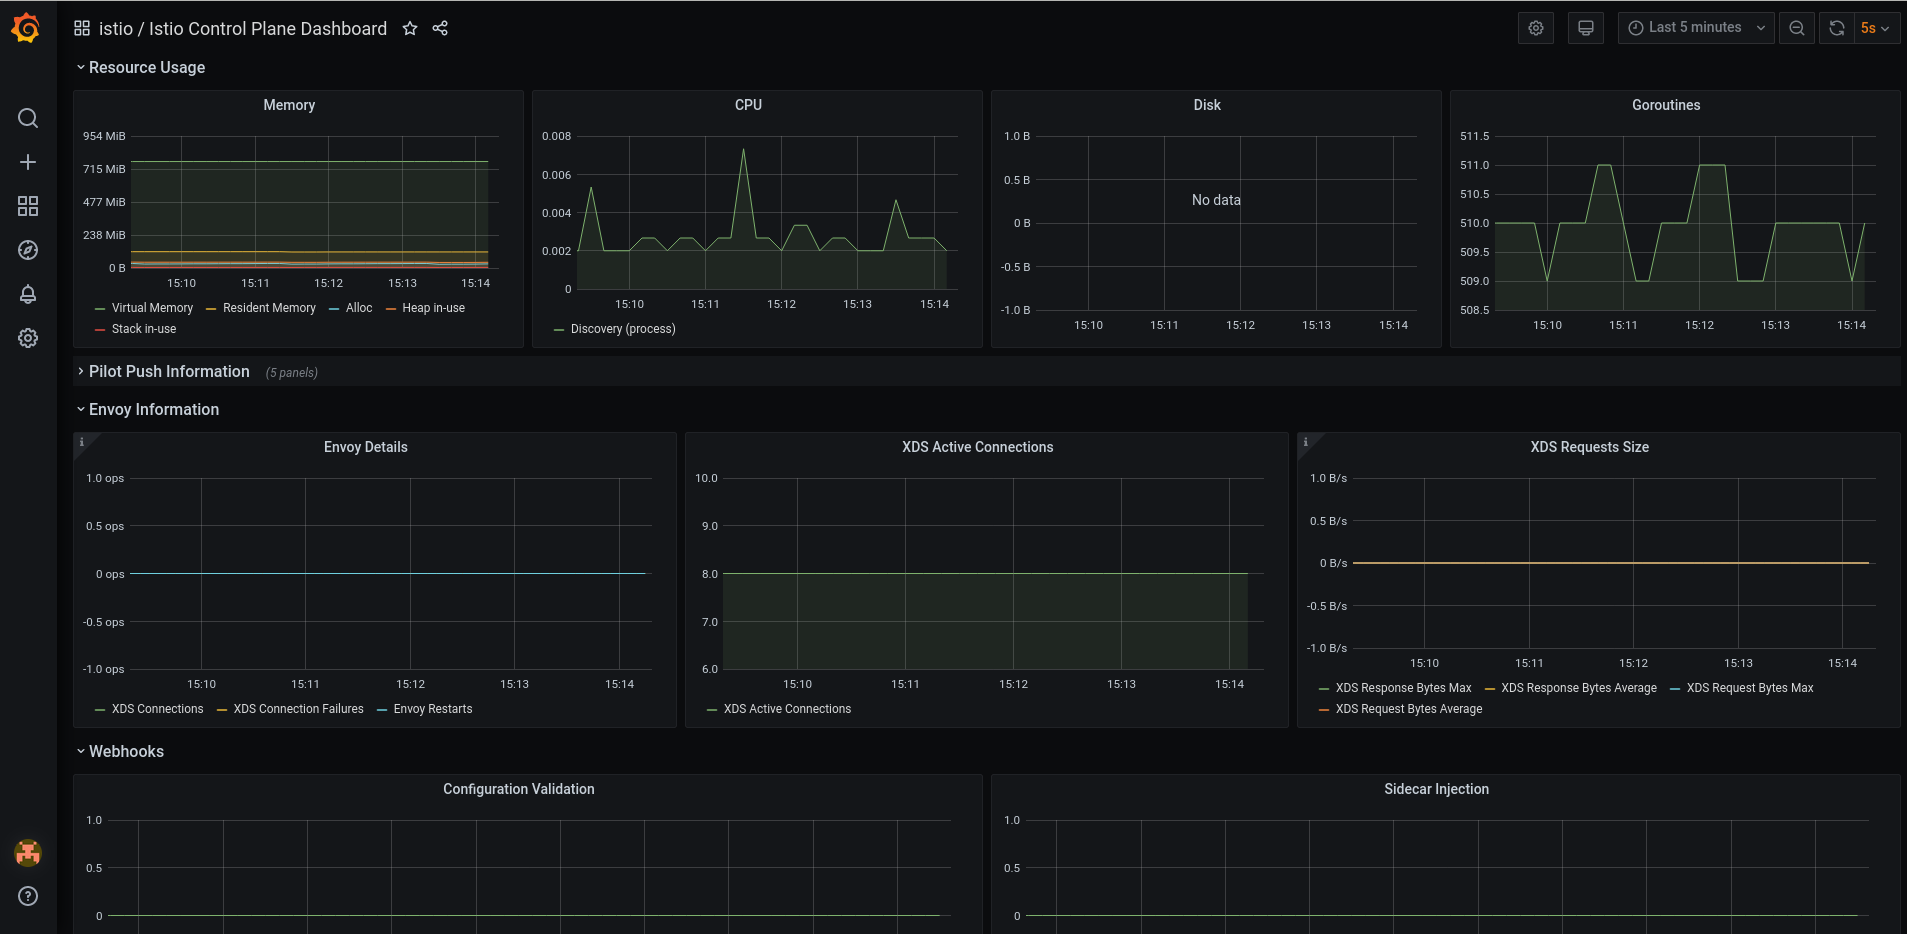Cycle view mode with monitor icon
The height and width of the screenshot is (934, 1907).
pyautogui.click(x=1586, y=28)
